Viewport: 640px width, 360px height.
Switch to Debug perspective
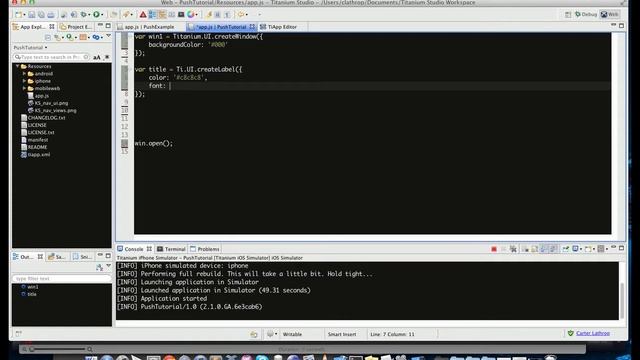tap(586, 15)
